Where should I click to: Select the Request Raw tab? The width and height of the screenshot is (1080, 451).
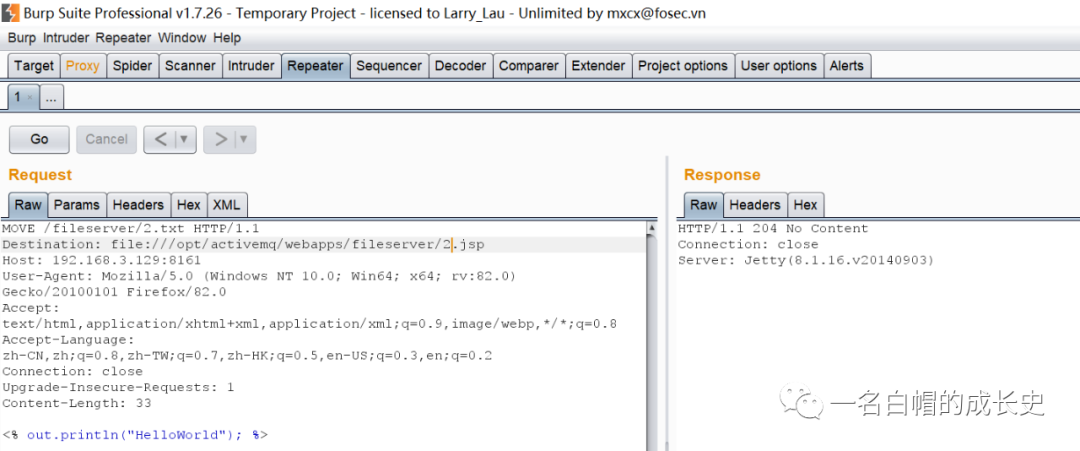28,204
